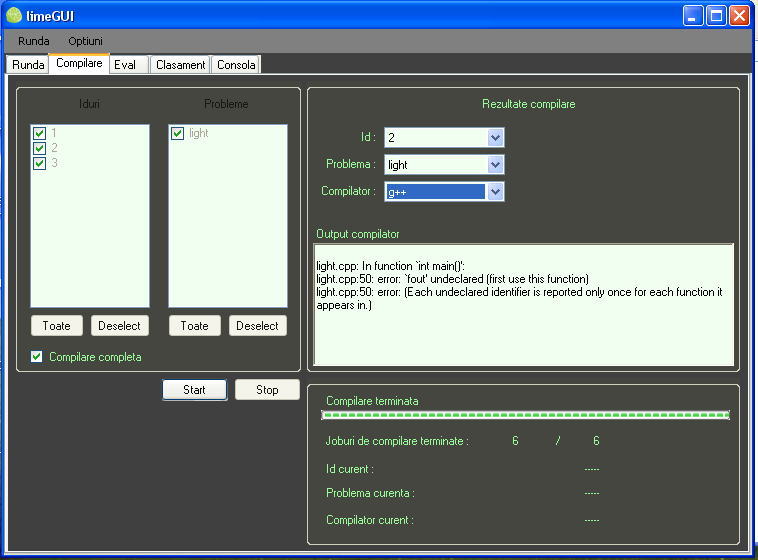758x560 pixels.
Task: Switch to the Clasament tab
Action: point(180,65)
